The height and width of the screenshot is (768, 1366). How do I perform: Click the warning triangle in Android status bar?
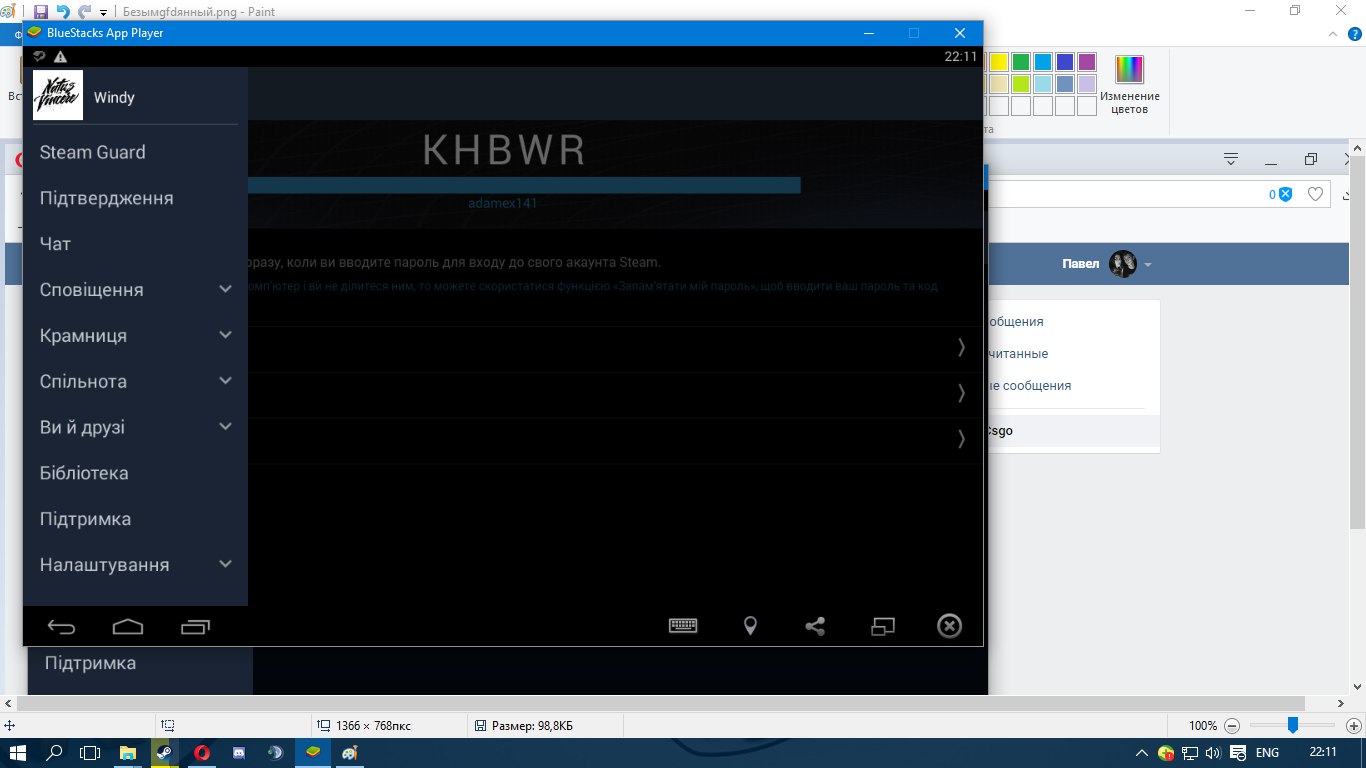[60, 57]
